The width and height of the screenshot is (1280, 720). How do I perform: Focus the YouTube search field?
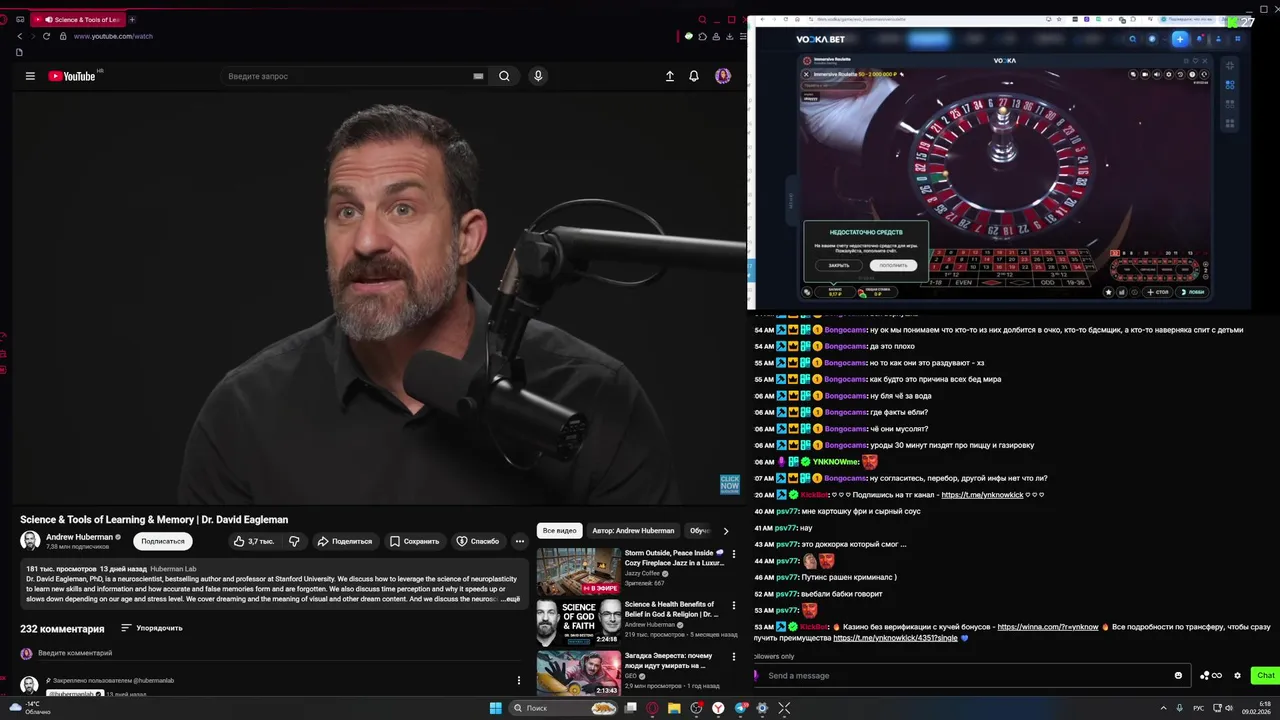point(355,76)
